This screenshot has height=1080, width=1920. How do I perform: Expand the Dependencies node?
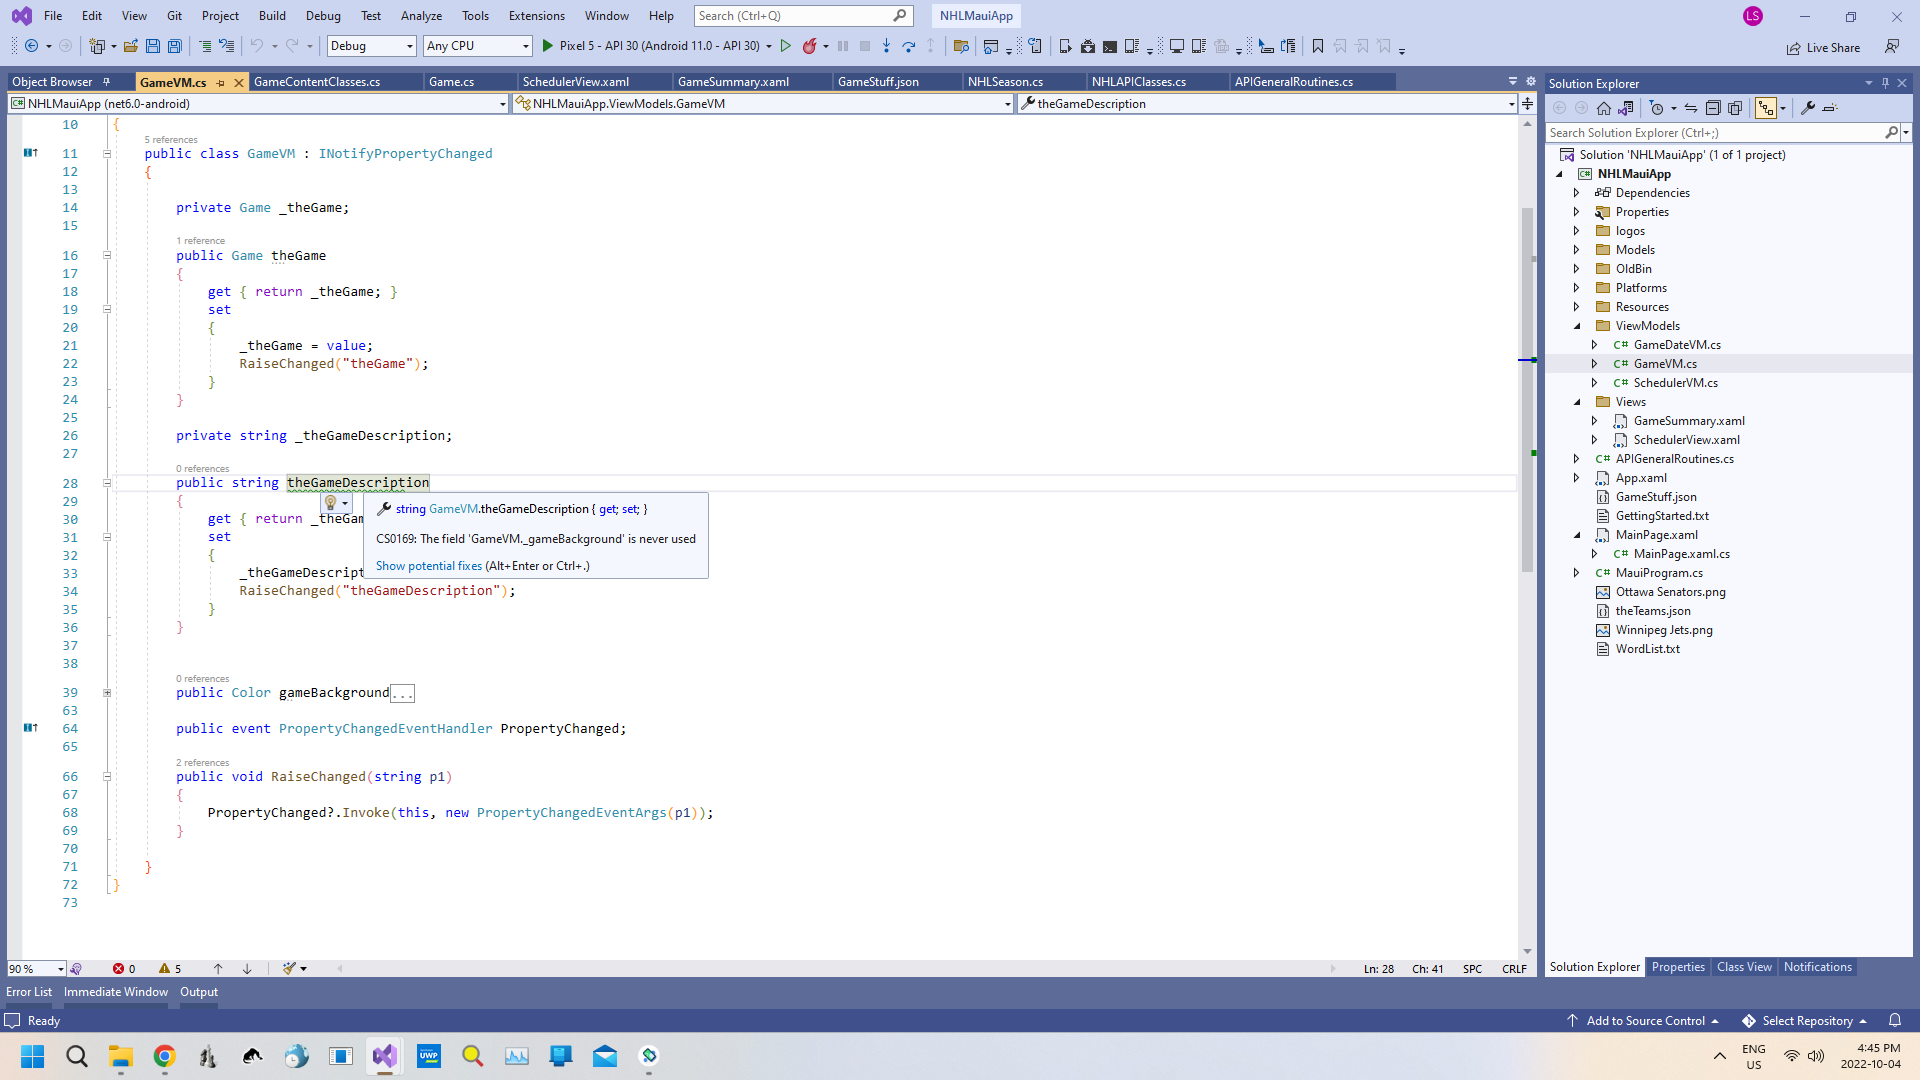(x=1578, y=192)
